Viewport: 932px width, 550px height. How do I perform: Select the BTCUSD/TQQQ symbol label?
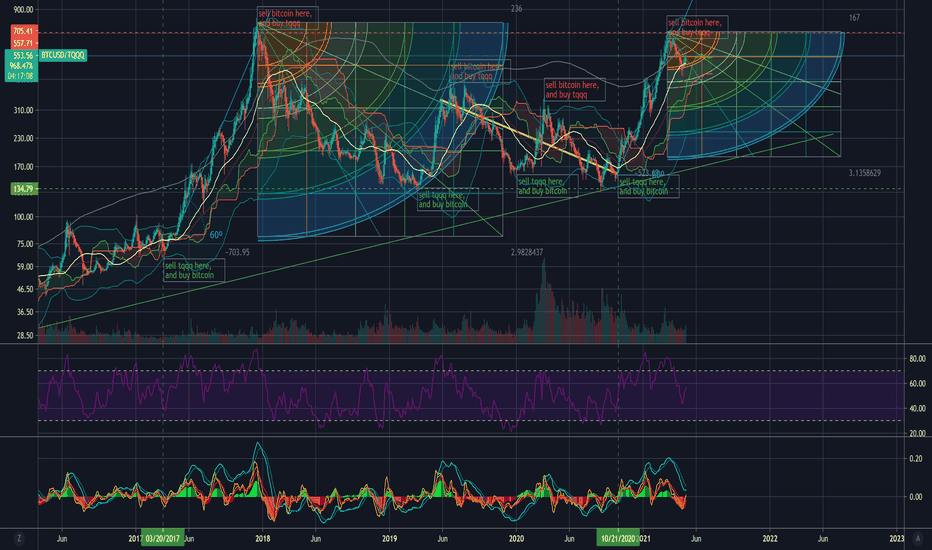pos(63,55)
